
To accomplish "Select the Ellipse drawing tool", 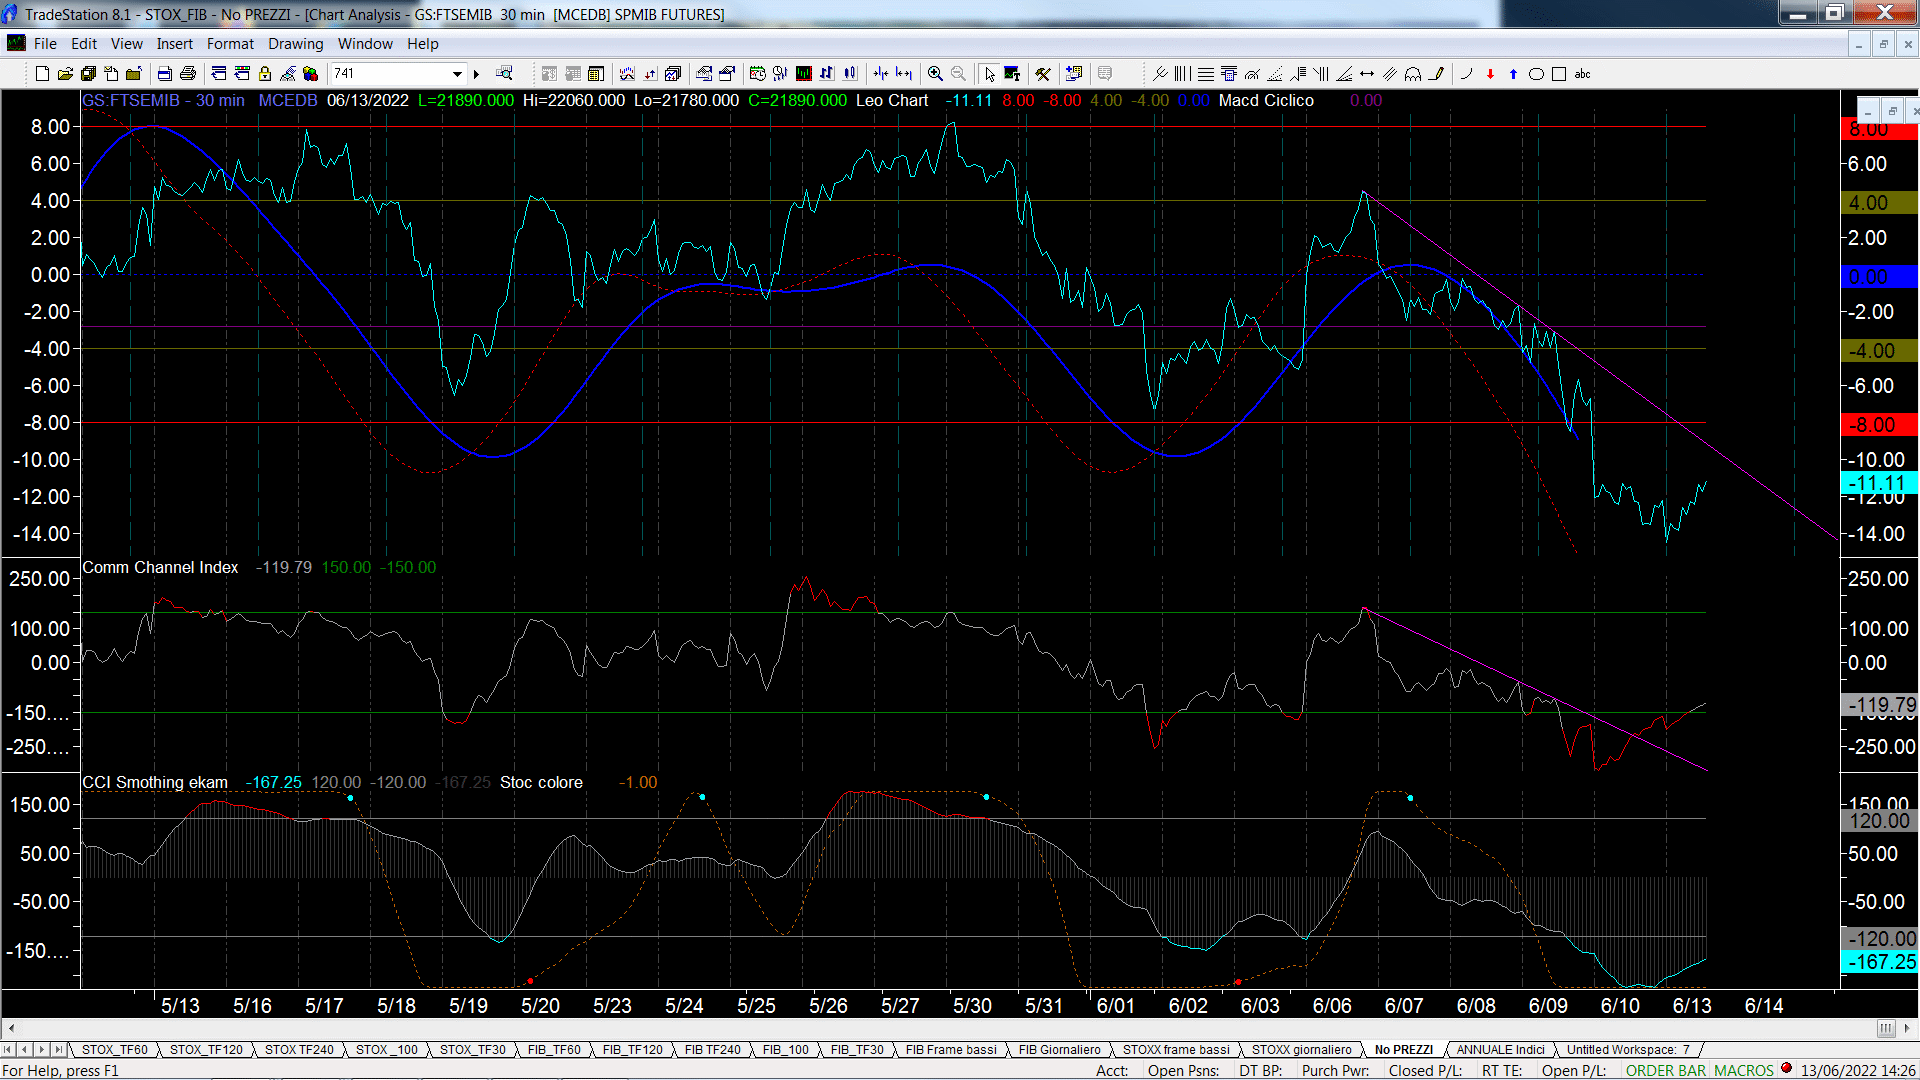I will (x=1536, y=73).
